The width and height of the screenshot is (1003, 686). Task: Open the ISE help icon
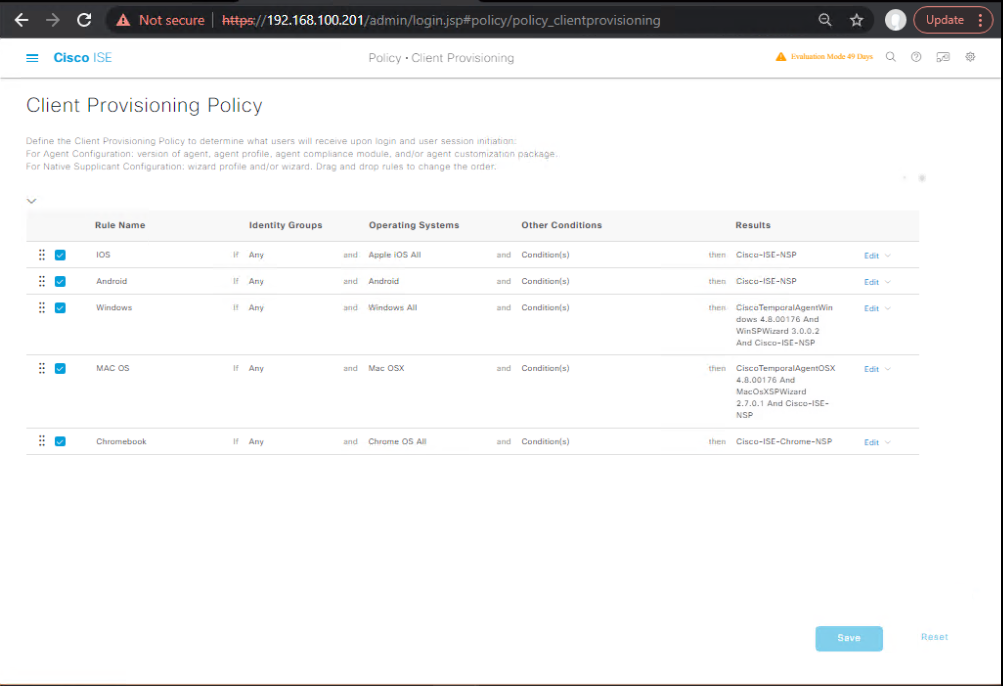point(916,57)
